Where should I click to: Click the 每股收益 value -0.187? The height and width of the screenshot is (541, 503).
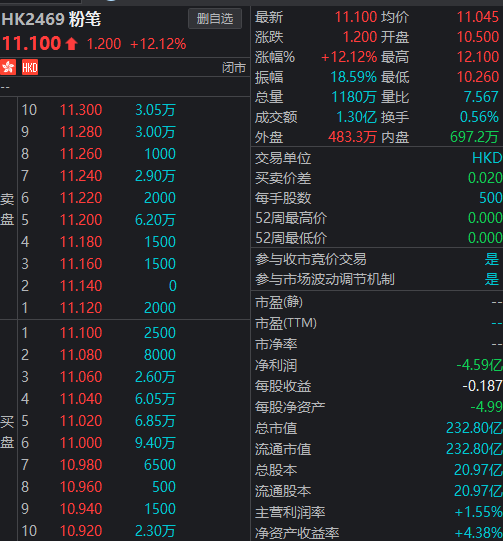(x=482, y=386)
